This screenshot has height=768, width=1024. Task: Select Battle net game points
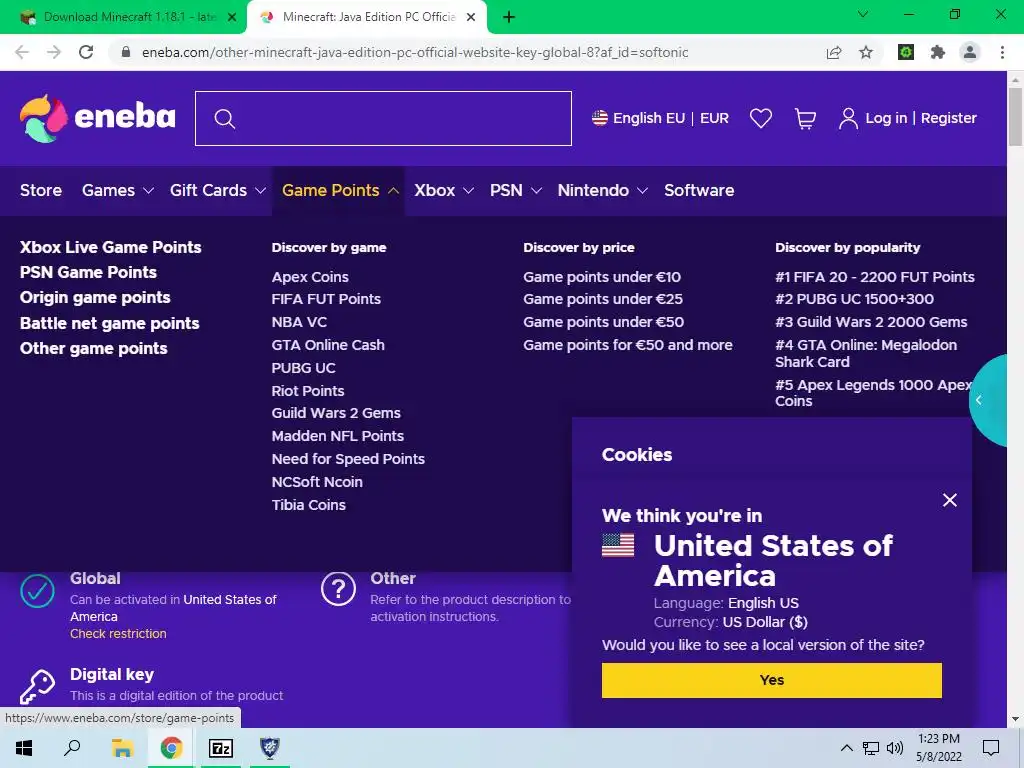(109, 323)
